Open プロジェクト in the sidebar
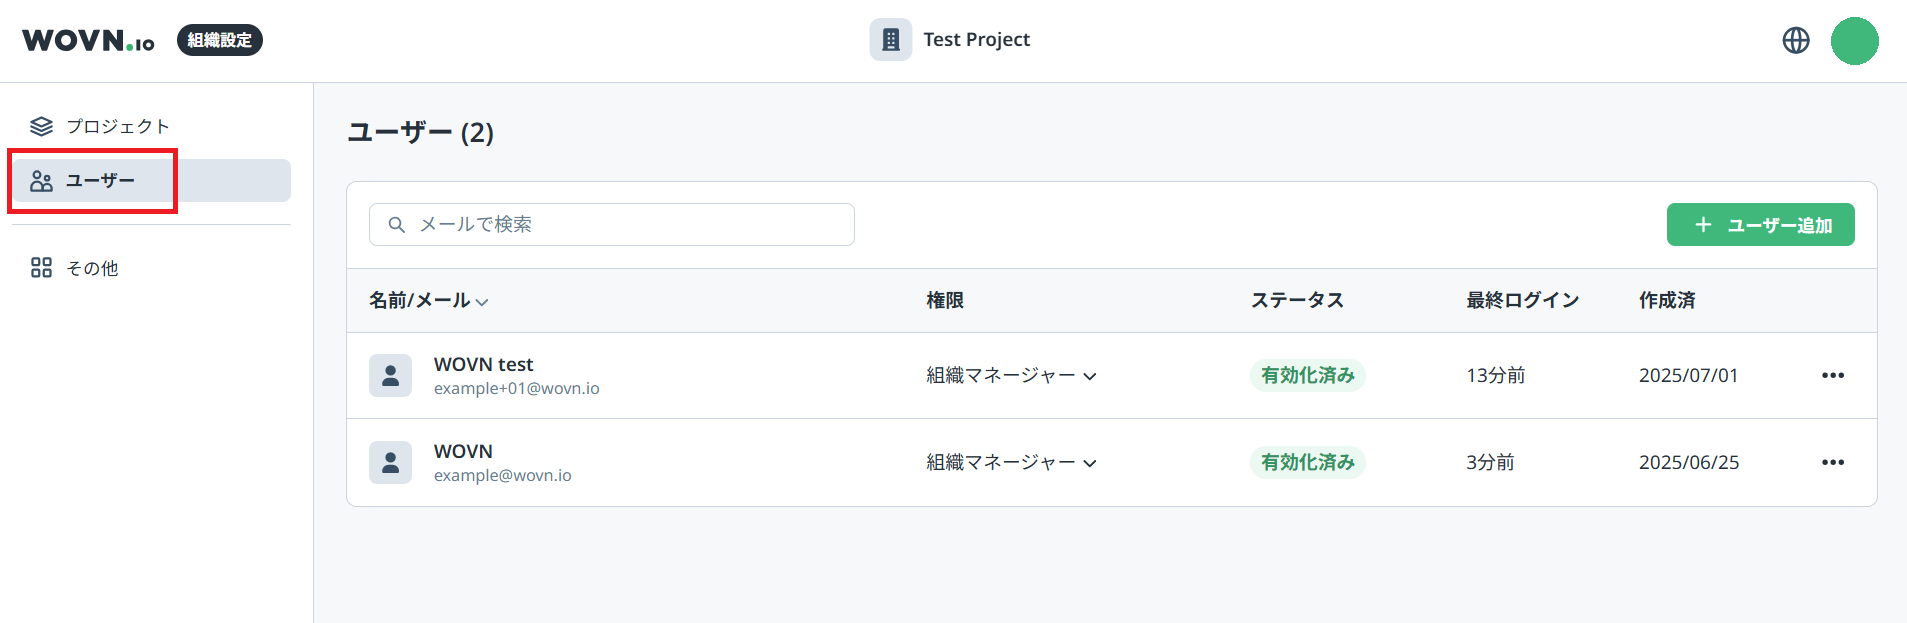Viewport: 1907px width, 623px height. 117,126
